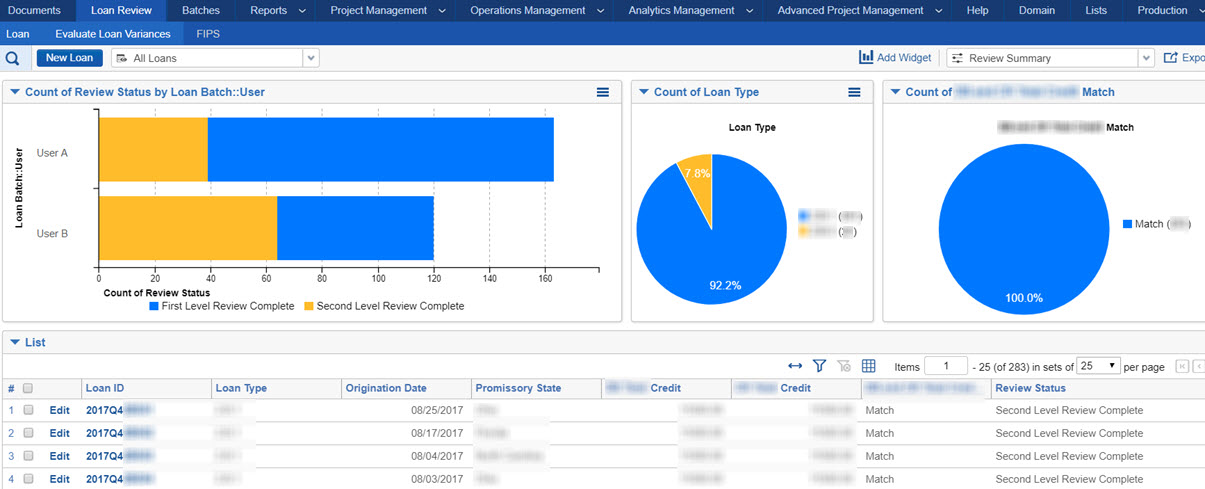Image resolution: width=1205 pixels, height=489 pixels.
Task: Click the Add Widget chart icon
Action: 866,58
